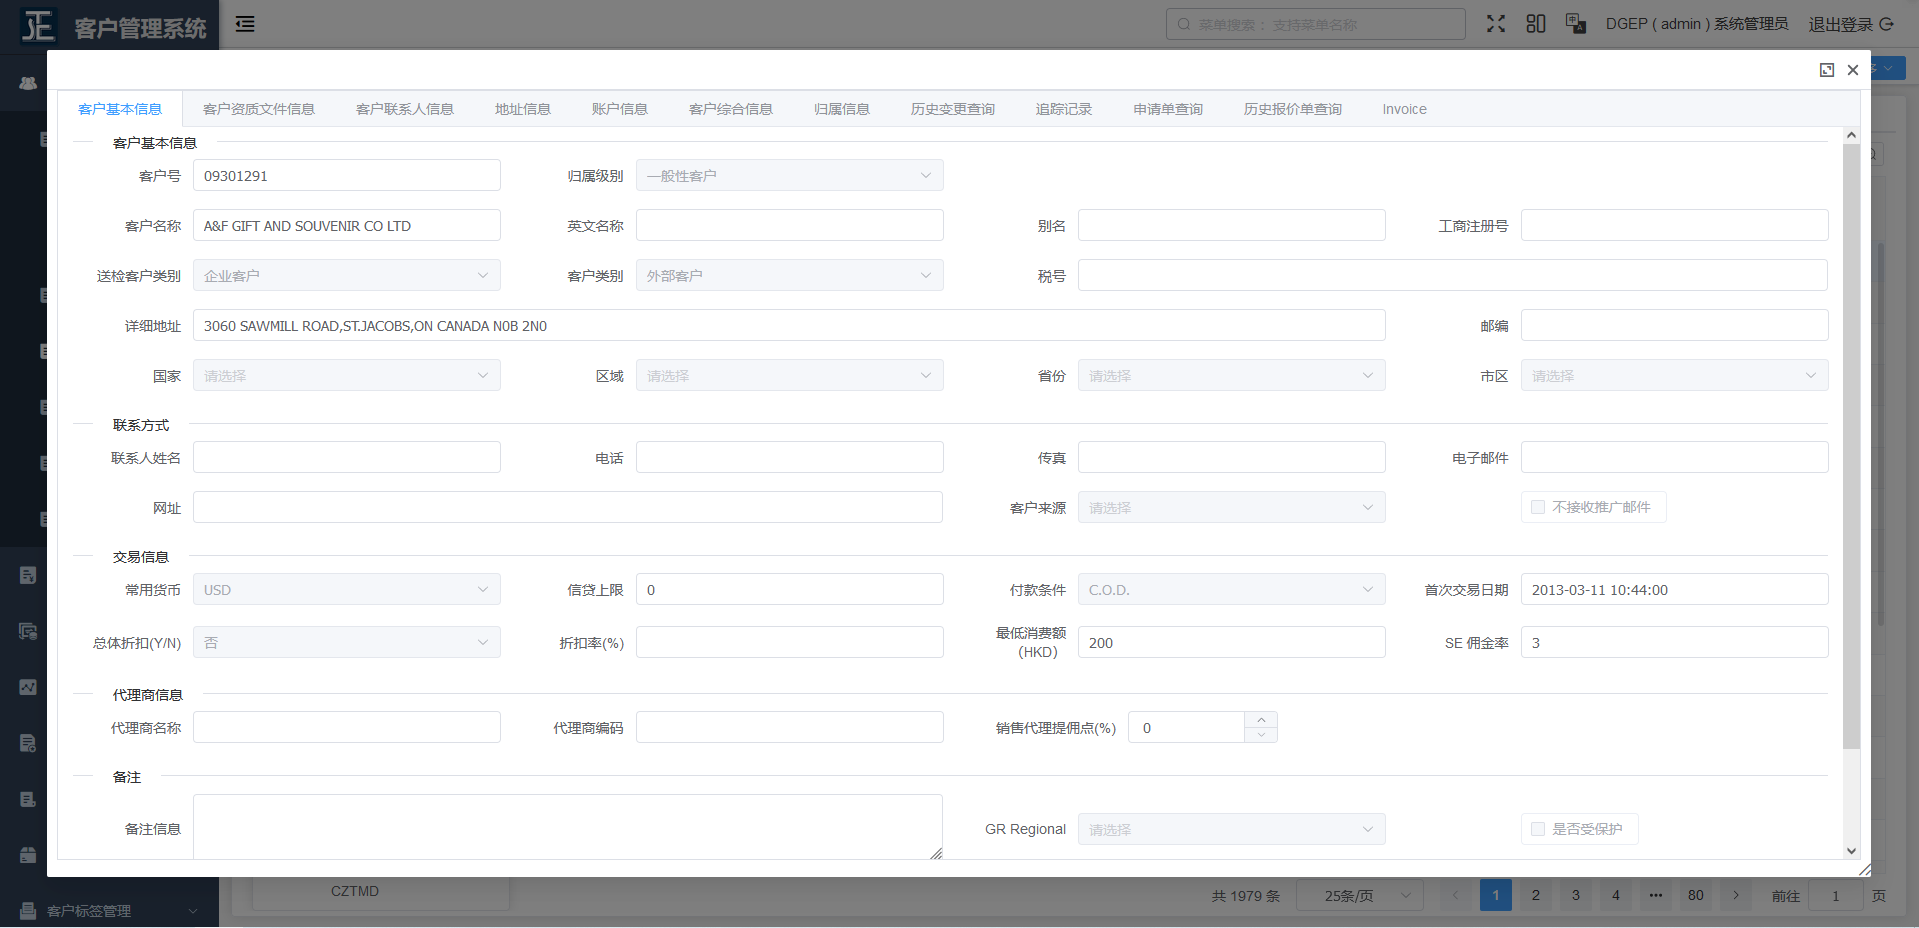Screen dimensions: 1919x928
Task: Open the 区域 dropdown
Action: coord(789,375)
